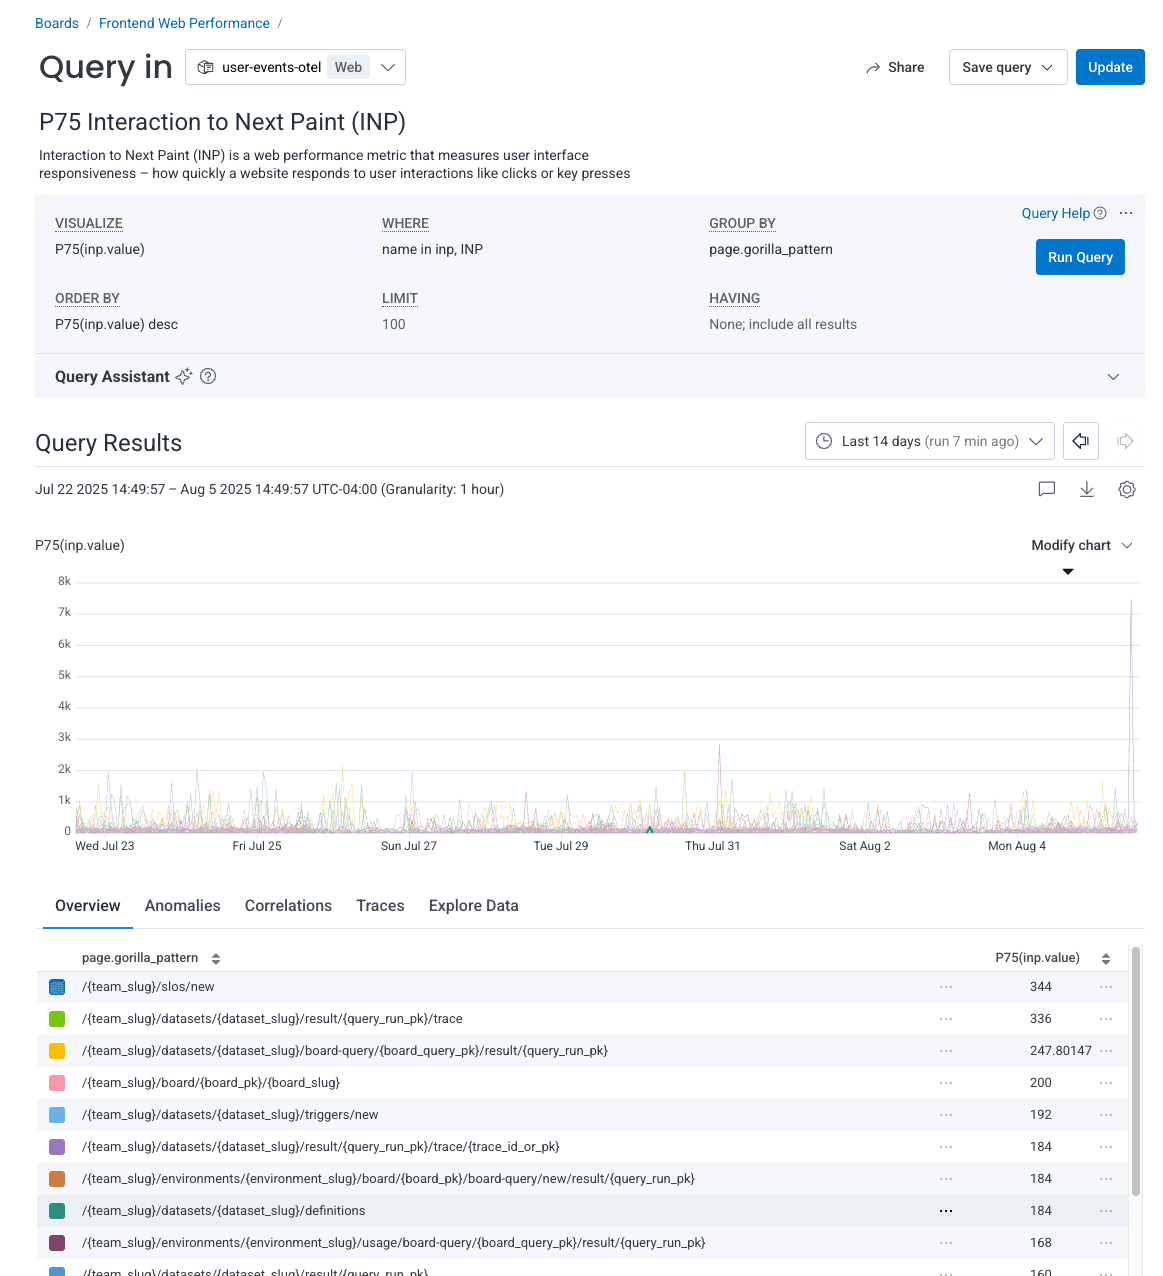Click the Run Query button
Screen dimensions: 1163x1276
1080,257
